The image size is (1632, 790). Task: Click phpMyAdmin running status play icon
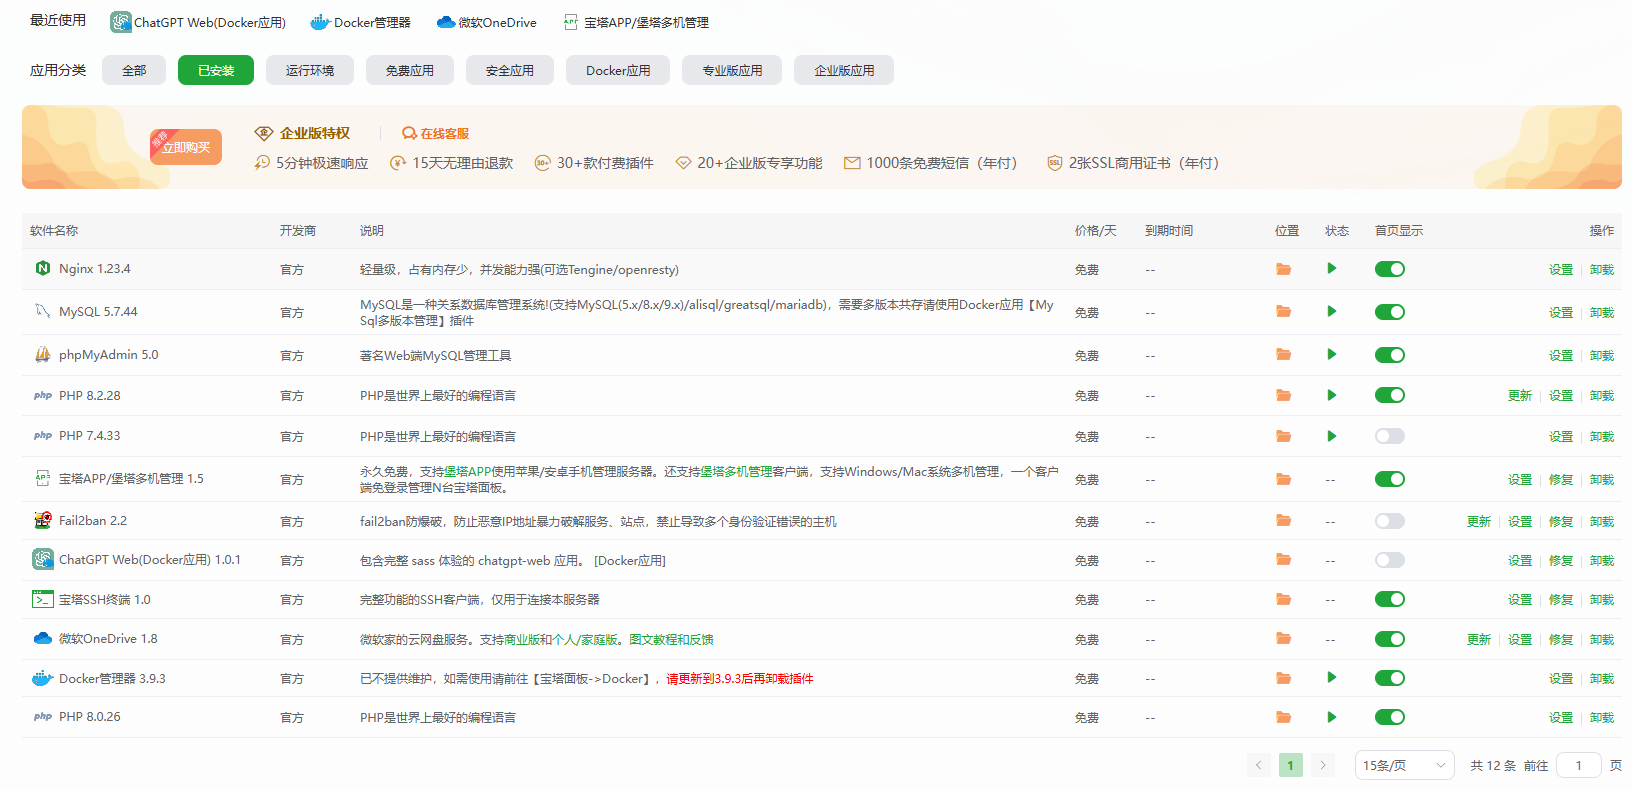click(1331, 354)
